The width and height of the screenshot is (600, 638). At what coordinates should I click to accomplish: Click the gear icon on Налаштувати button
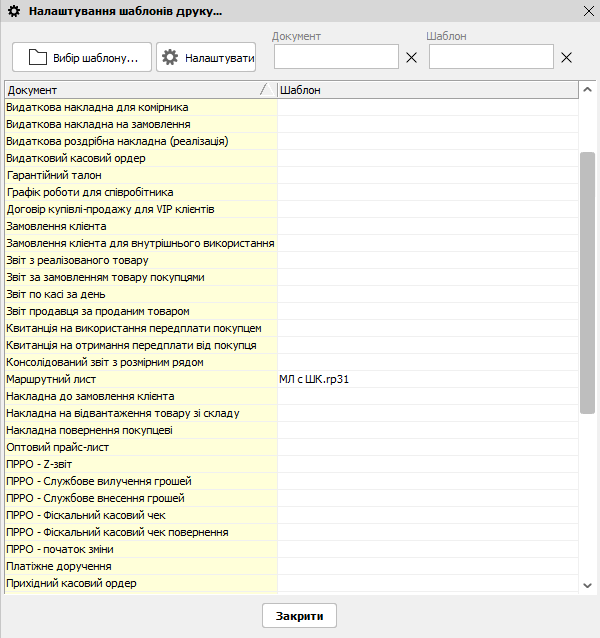(170, 57)
